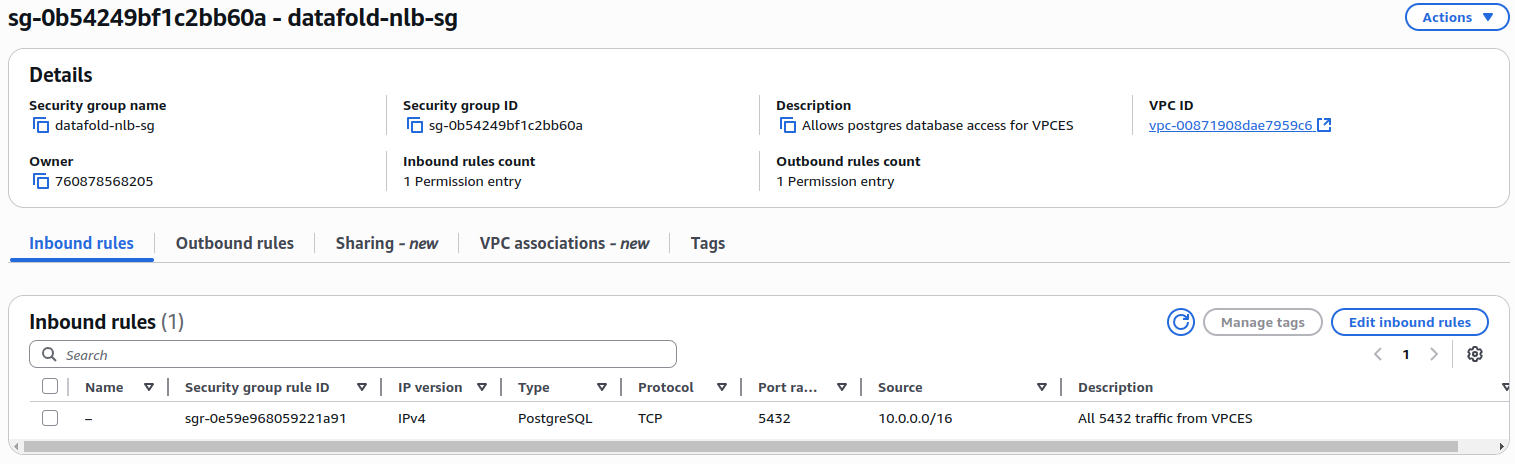Screen dimensions: 1515x464
Task: Sort by Port range column
Action: (x=842, y=388)
